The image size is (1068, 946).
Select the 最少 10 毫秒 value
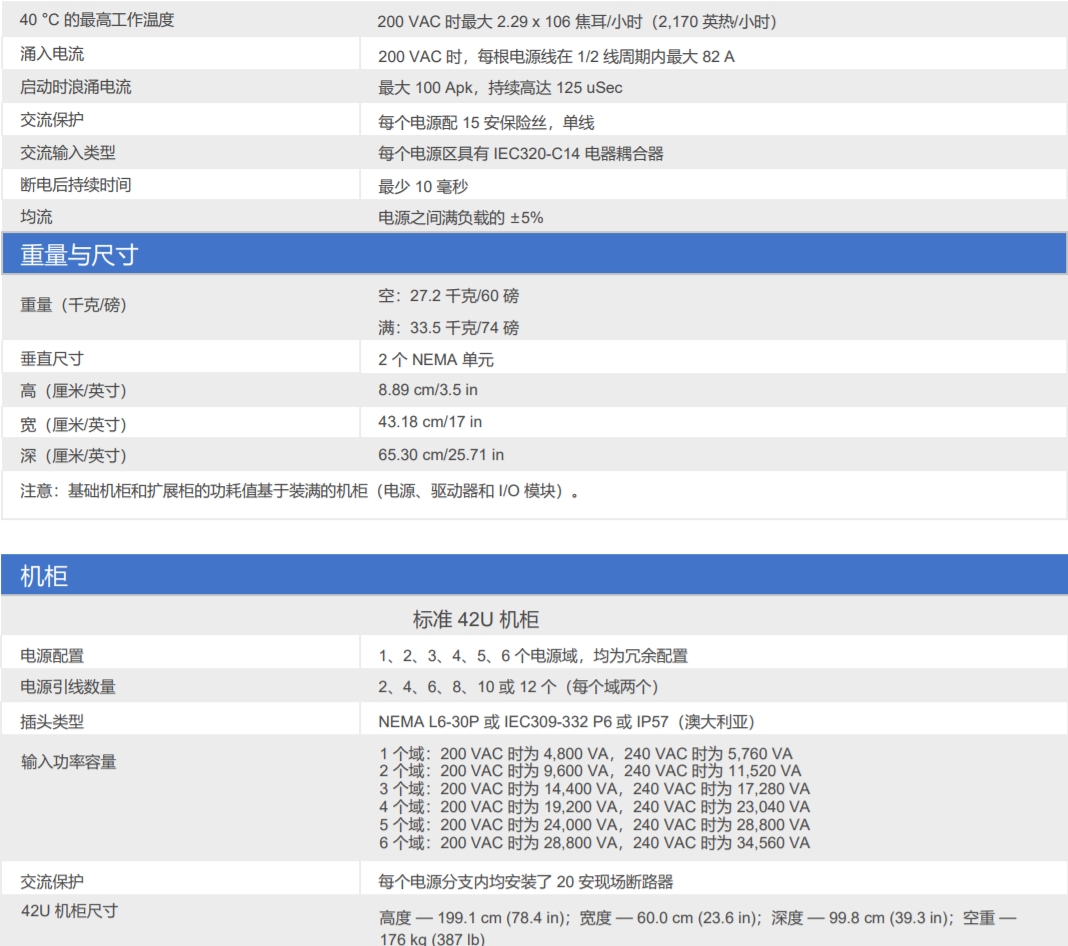tap(422, 186)
